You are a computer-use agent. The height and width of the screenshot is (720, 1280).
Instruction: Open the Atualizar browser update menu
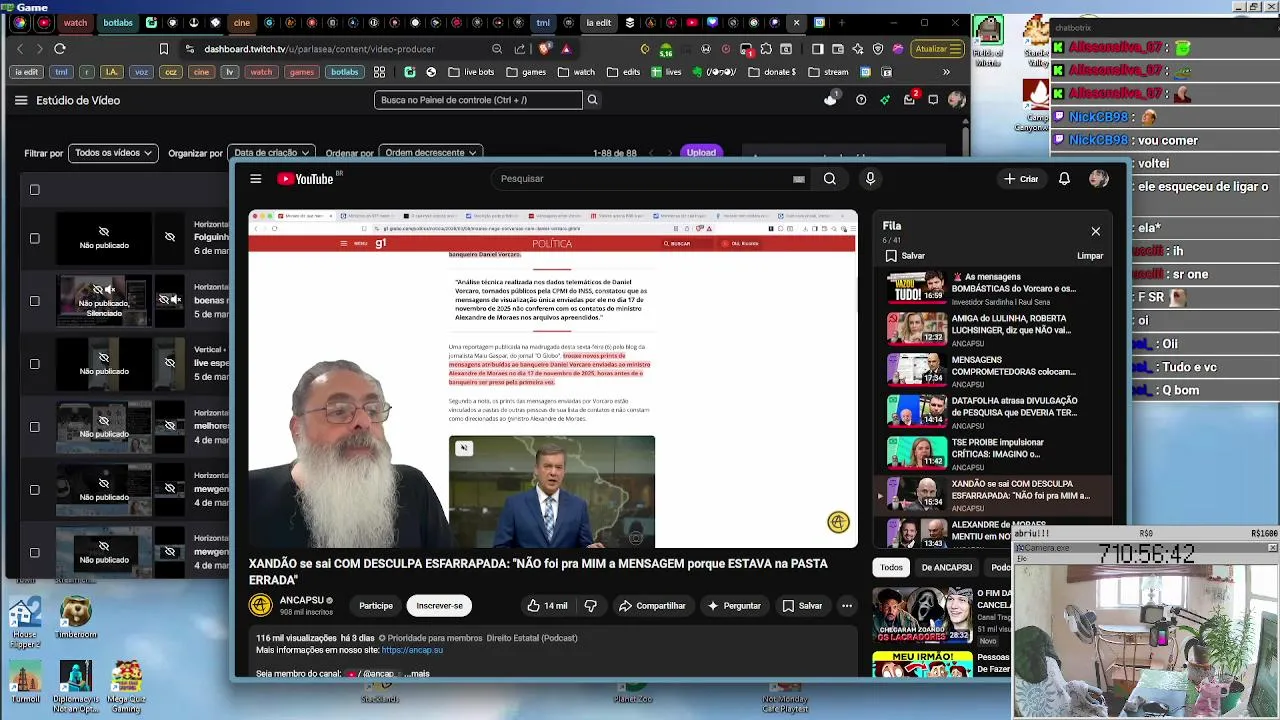click(x=938, y=48)
